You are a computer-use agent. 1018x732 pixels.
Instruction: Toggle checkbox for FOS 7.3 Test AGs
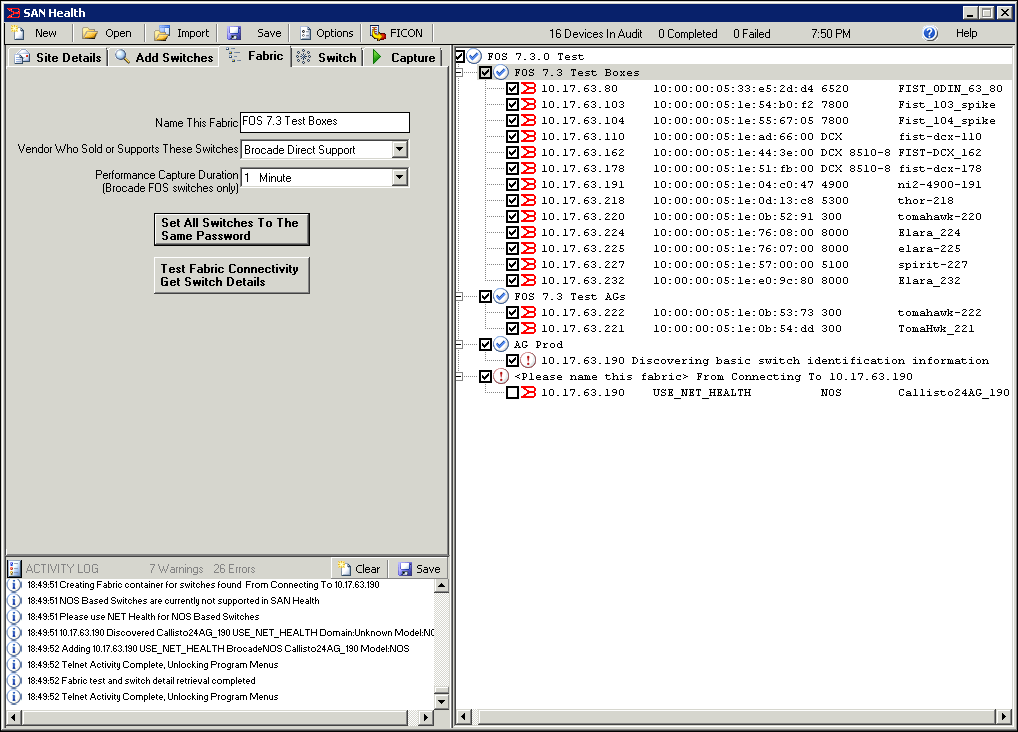point(486,296)
